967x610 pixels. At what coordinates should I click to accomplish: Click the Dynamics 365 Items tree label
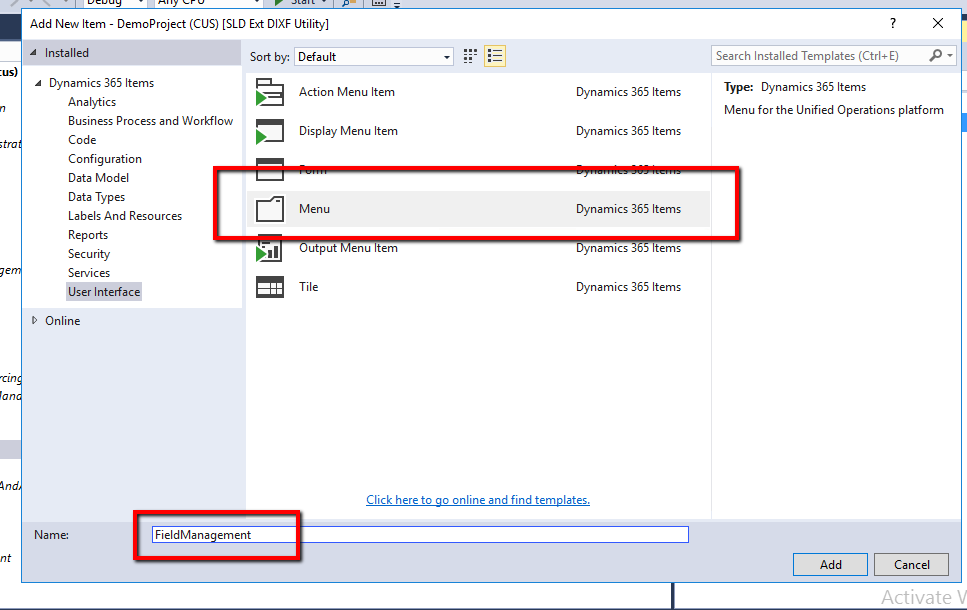point(102,83)
